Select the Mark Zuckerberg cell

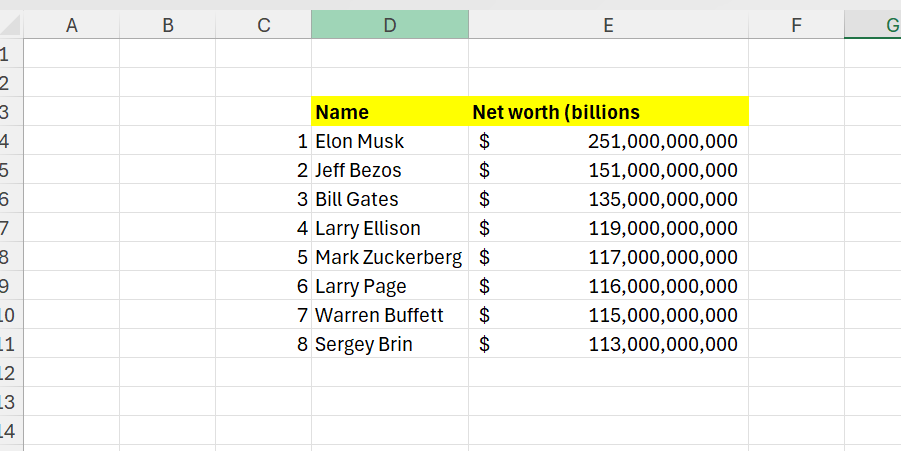pyautogui.click(x=389, y=257)
